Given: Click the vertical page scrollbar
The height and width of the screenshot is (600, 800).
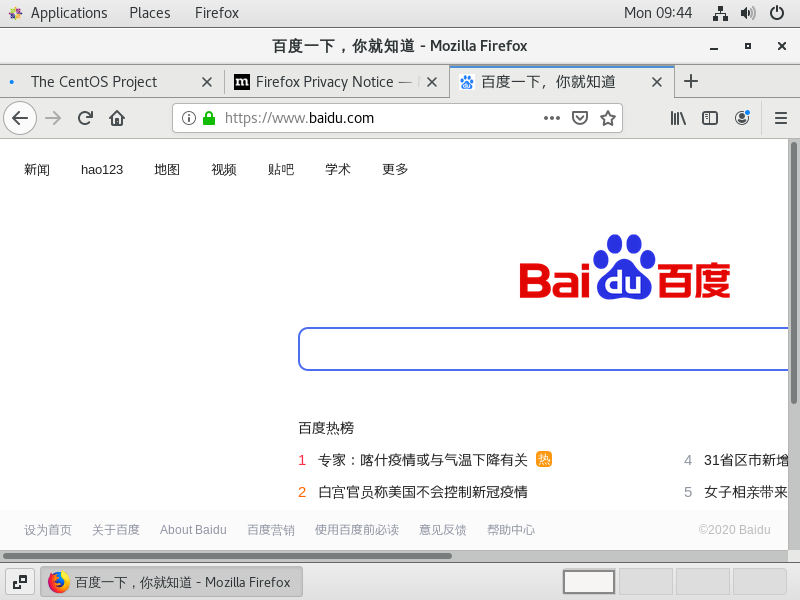Looking at the screenshot, I should 794,273.
